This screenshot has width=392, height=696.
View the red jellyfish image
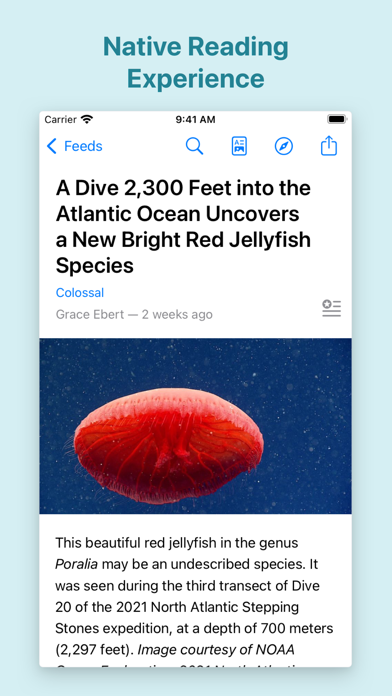pyautogui.click(x=195, y=426)
